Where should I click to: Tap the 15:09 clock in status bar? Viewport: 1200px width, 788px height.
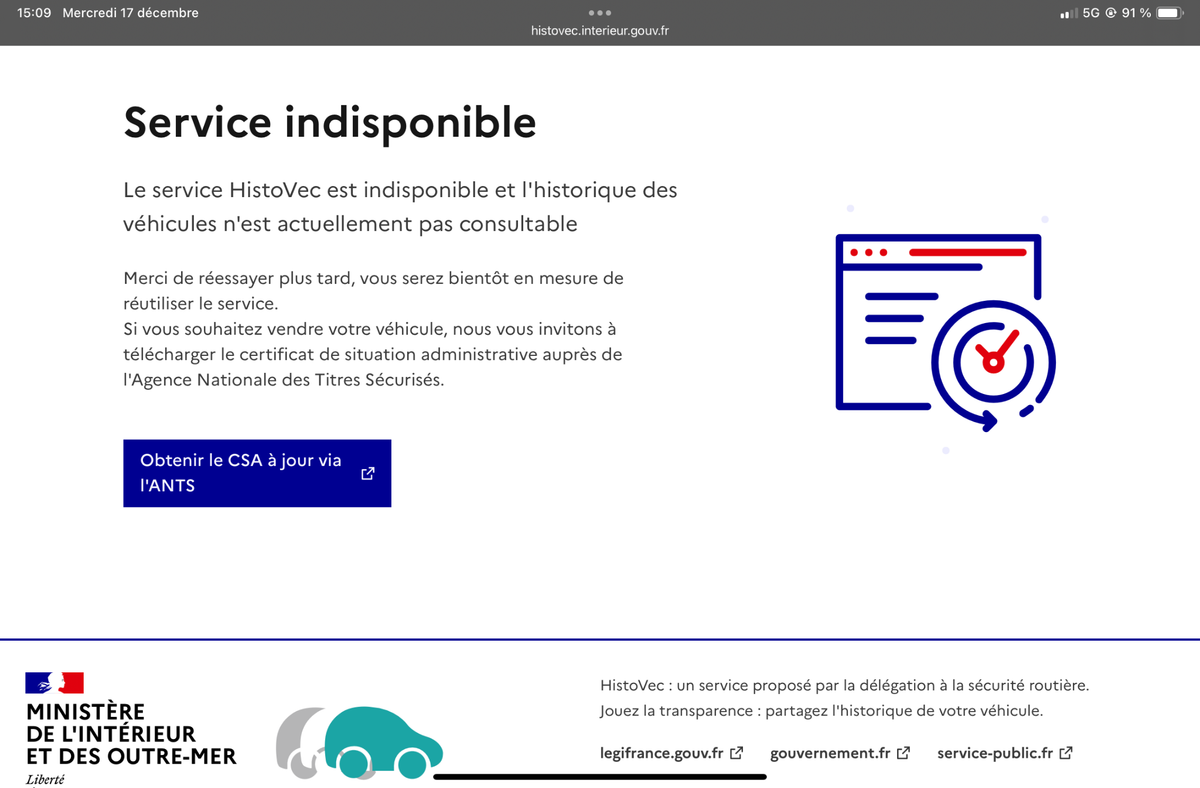point(34,13)
